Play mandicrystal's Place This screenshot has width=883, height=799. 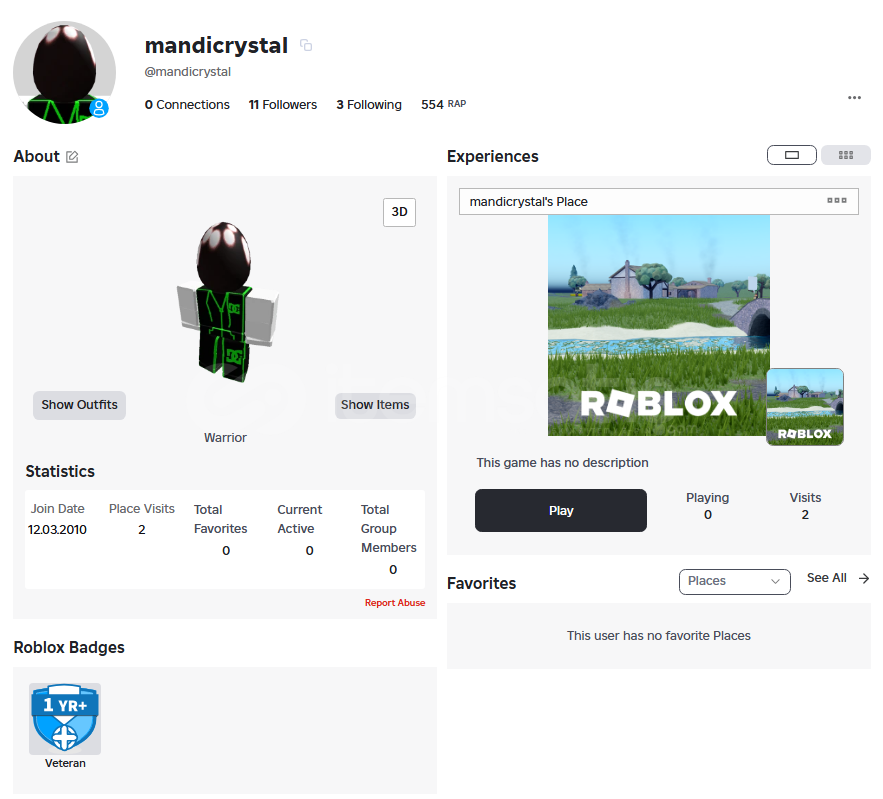pyautogui.click(x=560, y=511)
